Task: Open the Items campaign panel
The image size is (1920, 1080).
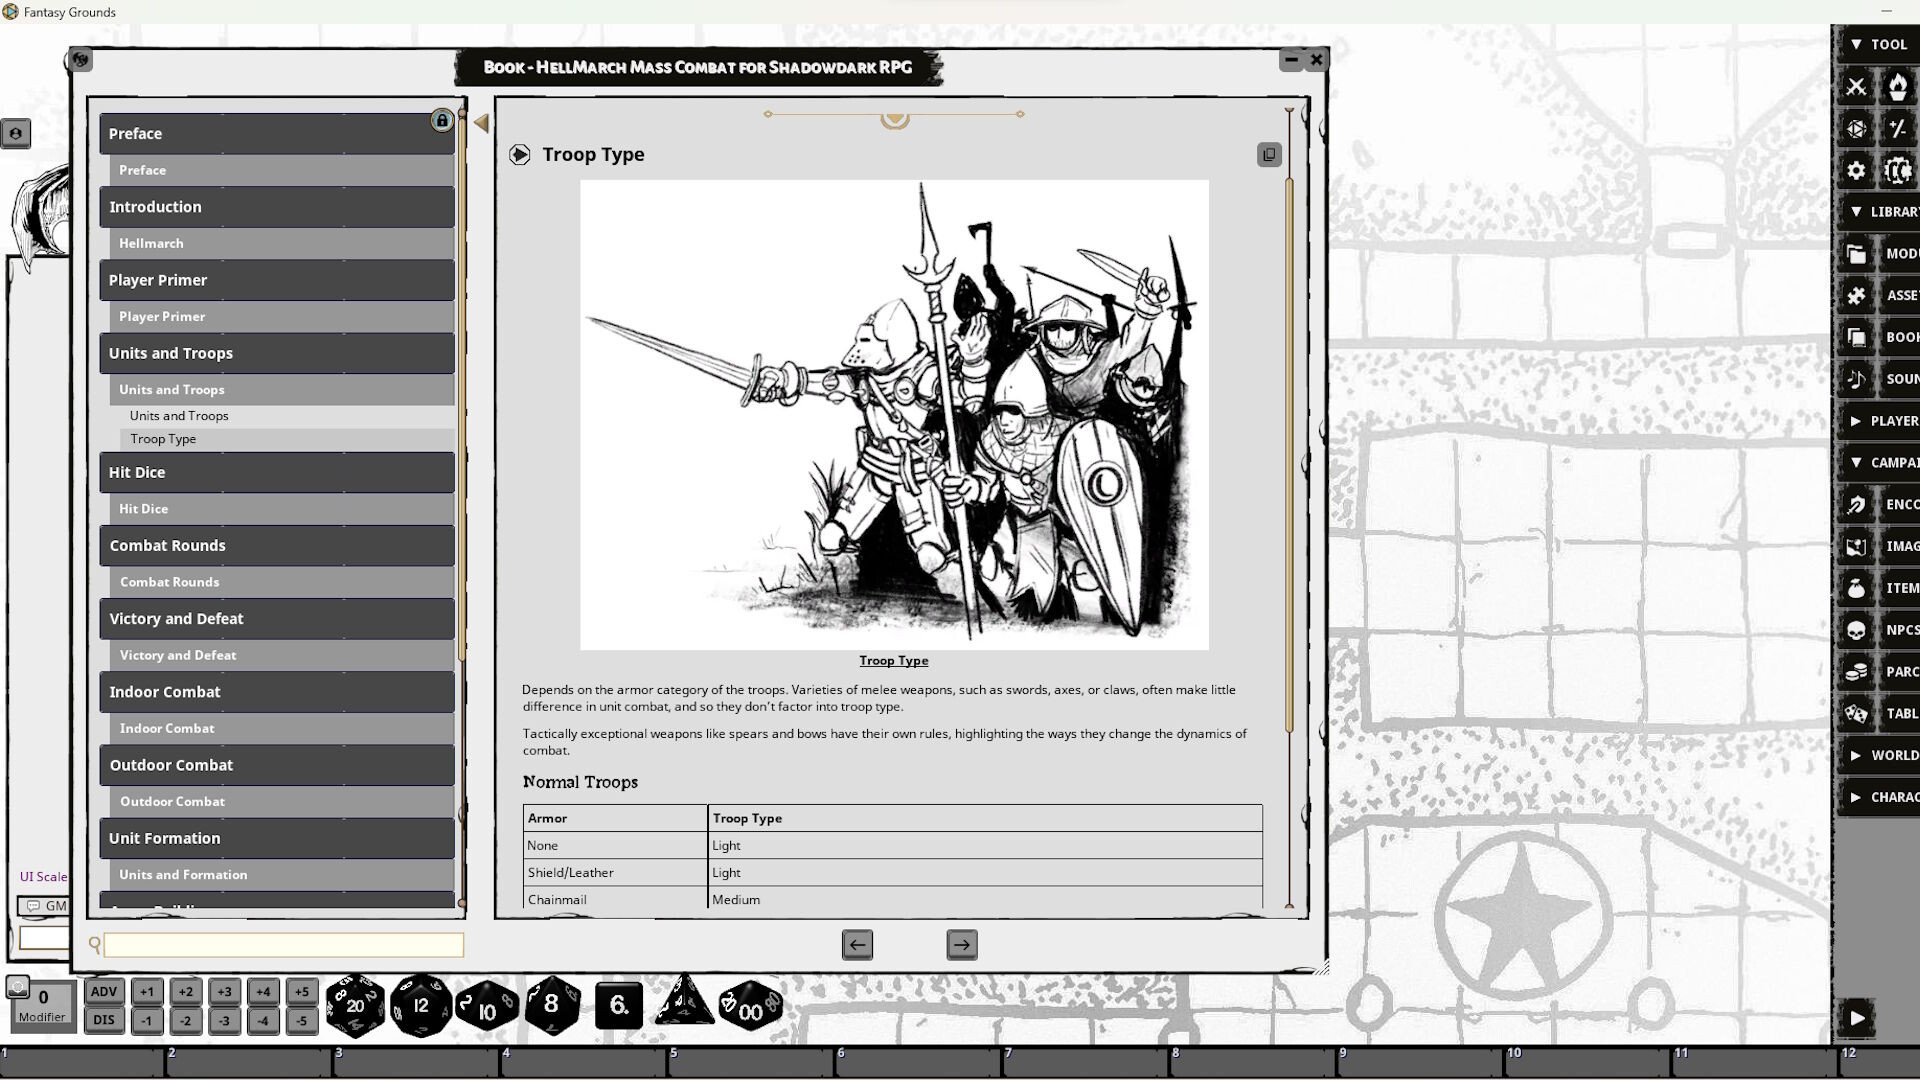Action: click(1856, 587)
